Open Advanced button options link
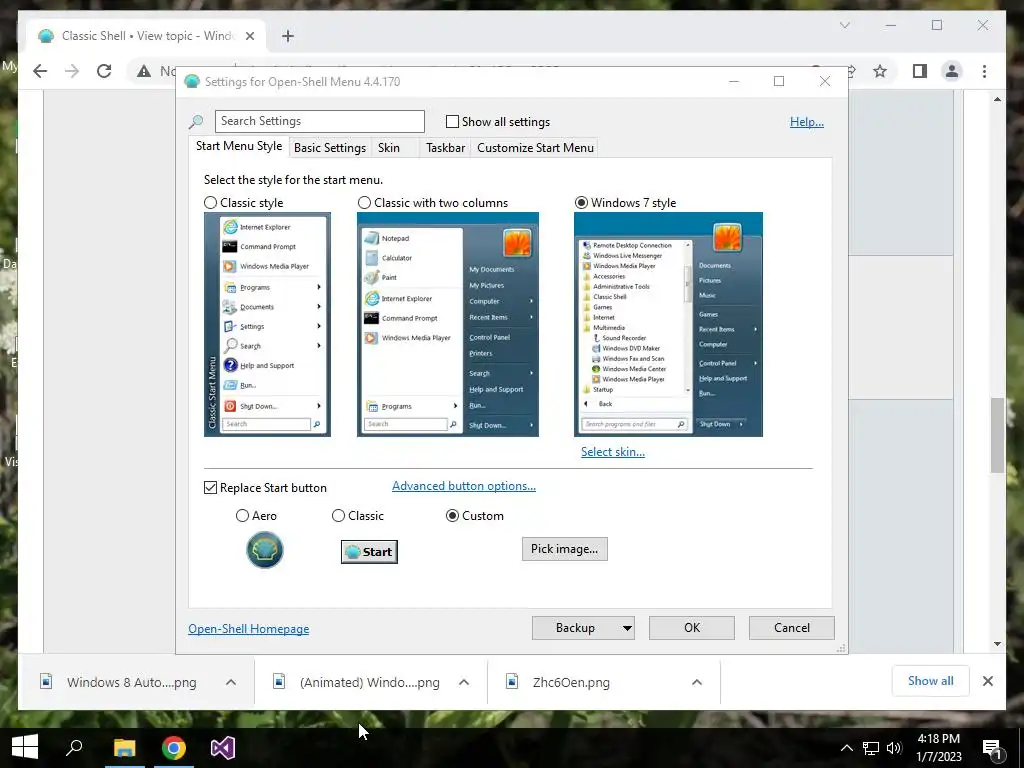Image resolution: width=1024 pixels, height=768 pixels. coord(464,486)
